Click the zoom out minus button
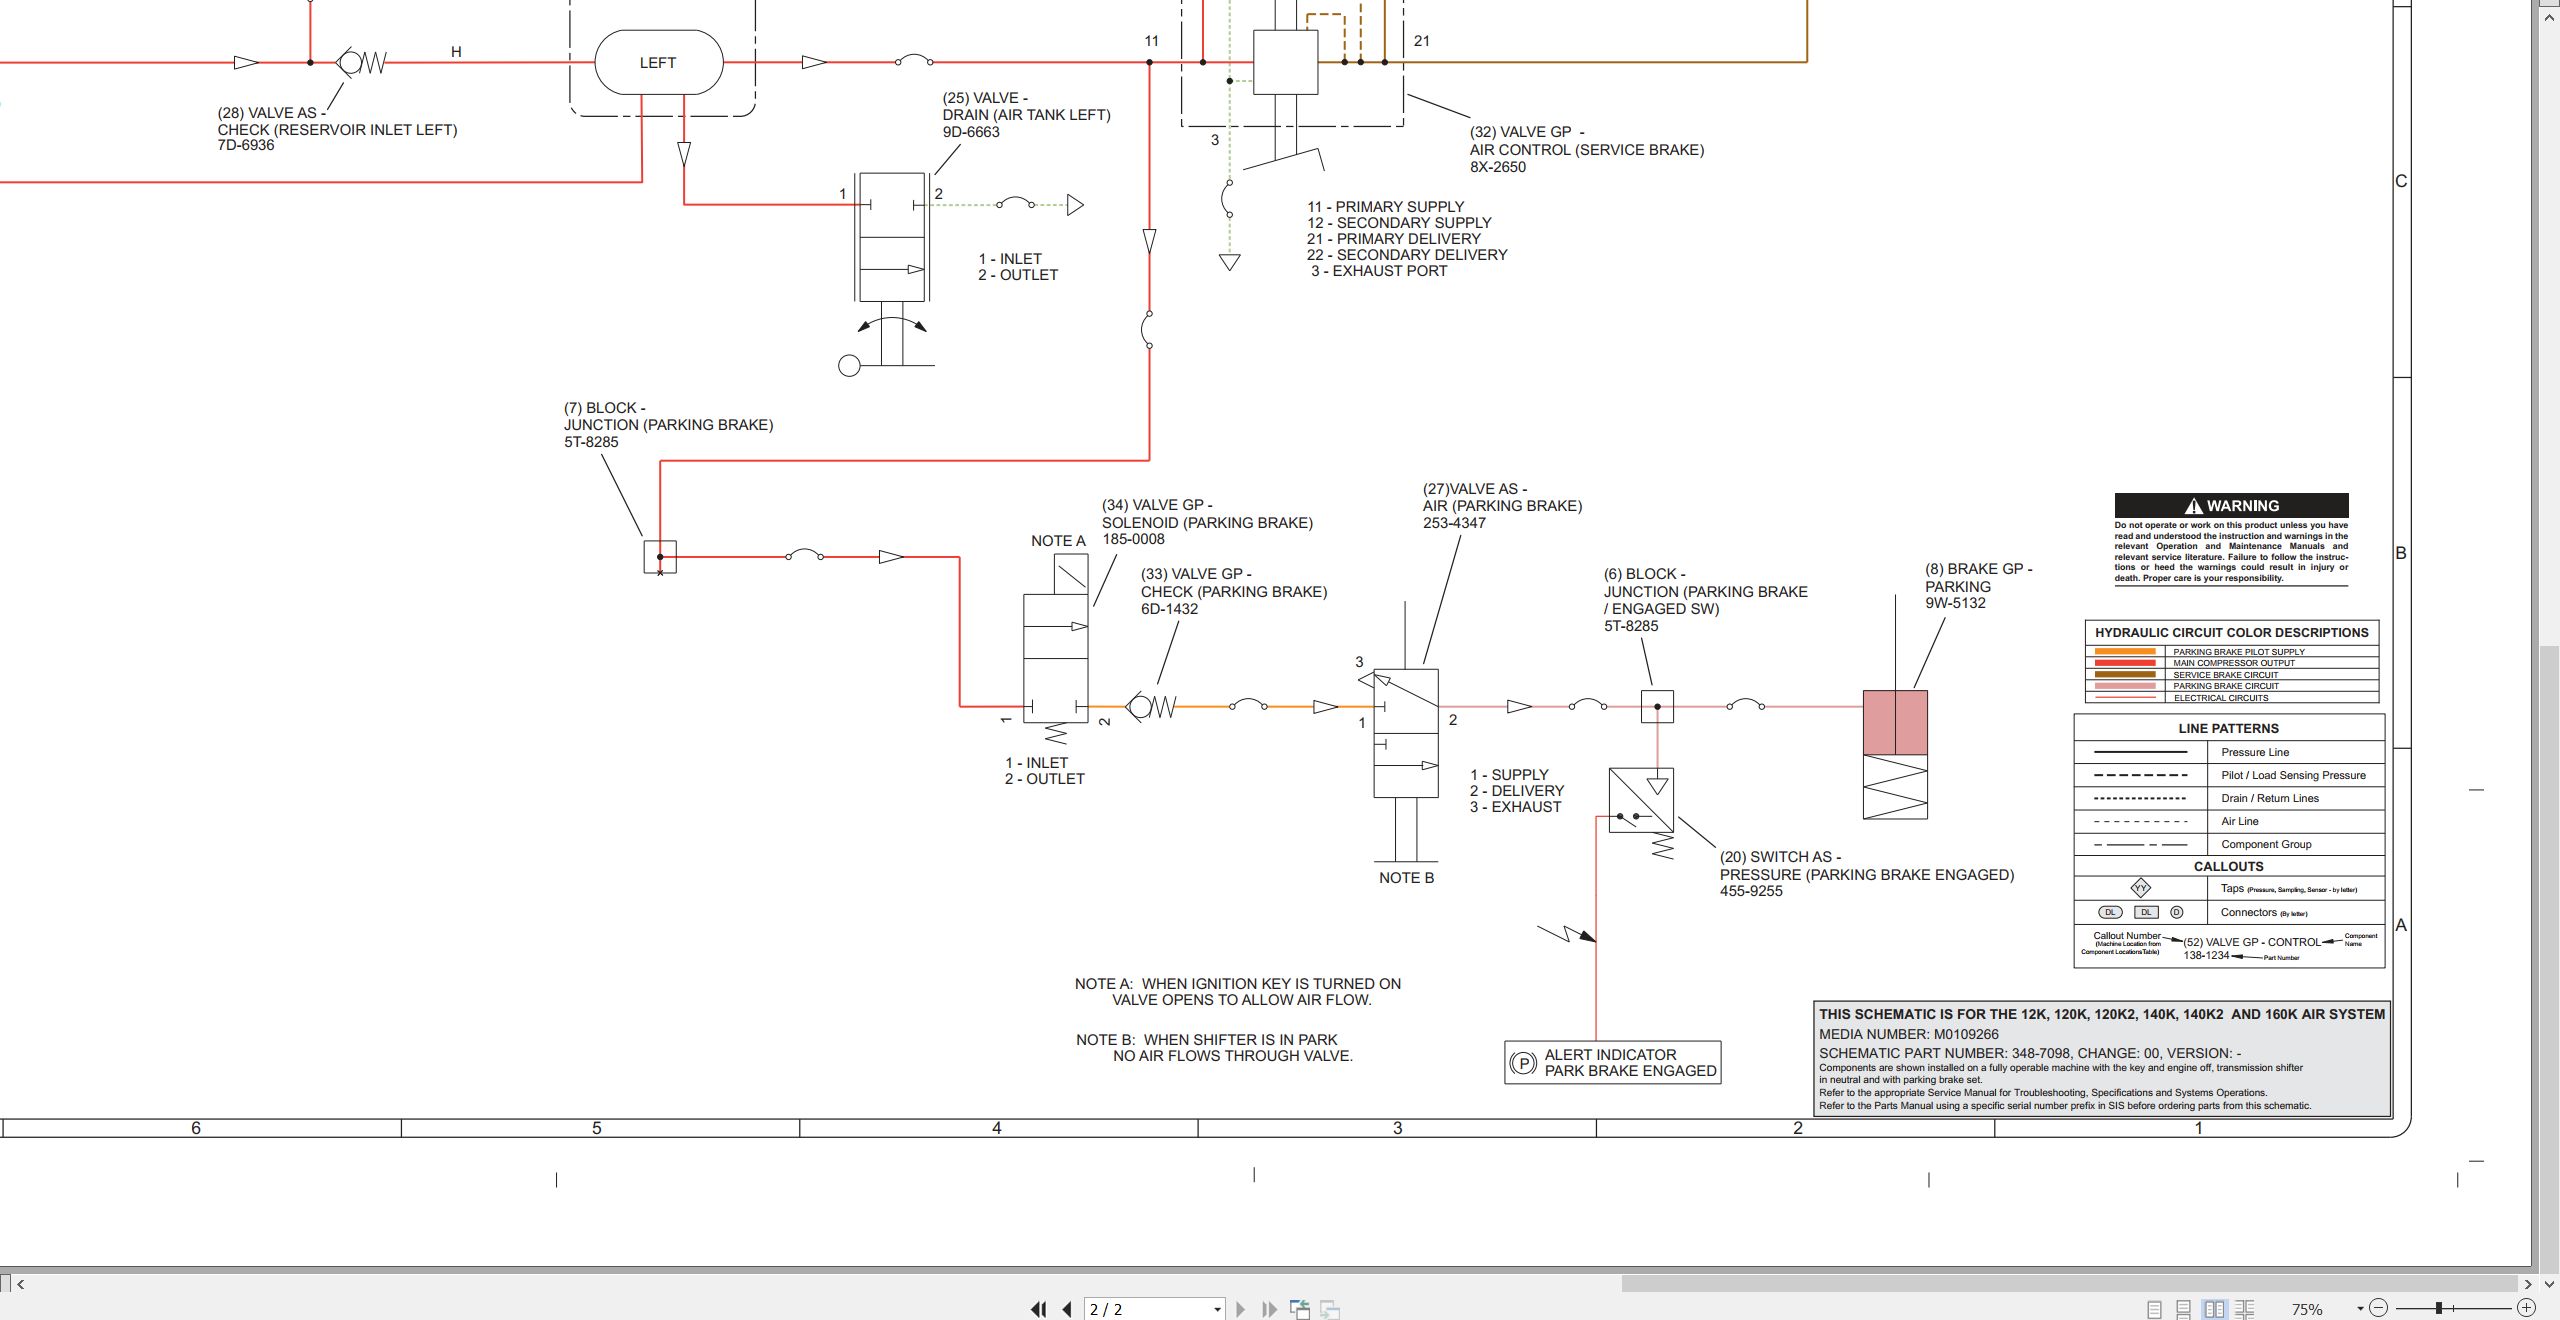 [x=2378, y=1308]
